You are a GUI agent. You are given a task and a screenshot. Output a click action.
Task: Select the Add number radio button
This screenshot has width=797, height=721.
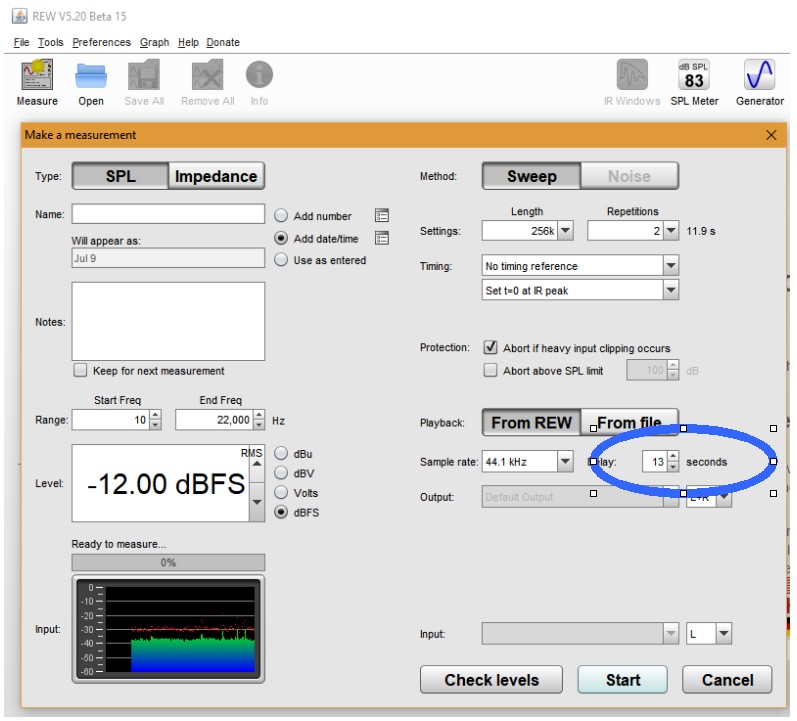[x=281, y=216]
